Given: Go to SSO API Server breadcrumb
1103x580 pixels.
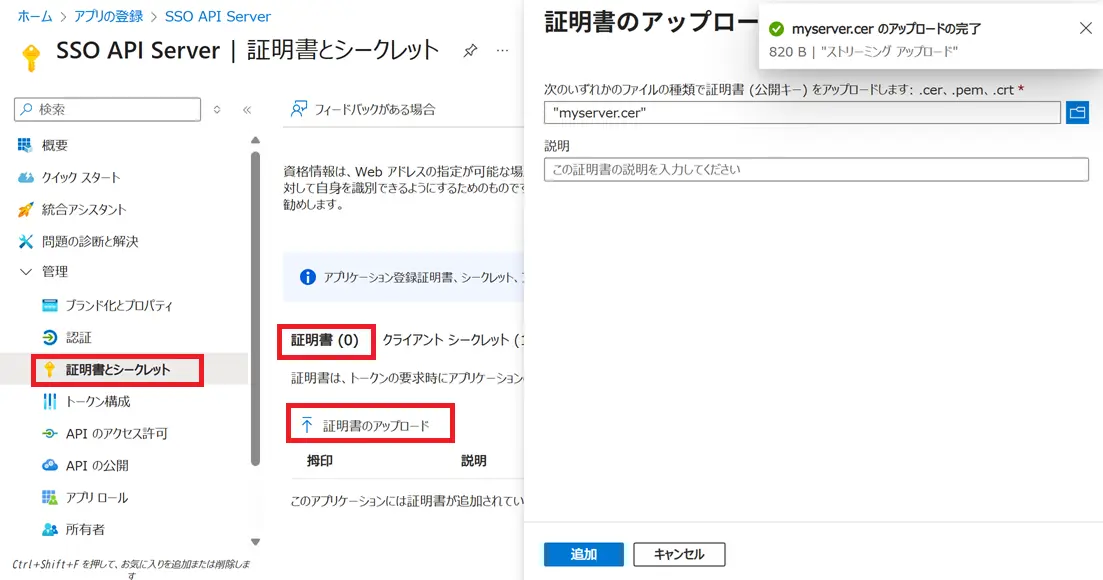Looking at the screenshot, I should coord(218,16).
